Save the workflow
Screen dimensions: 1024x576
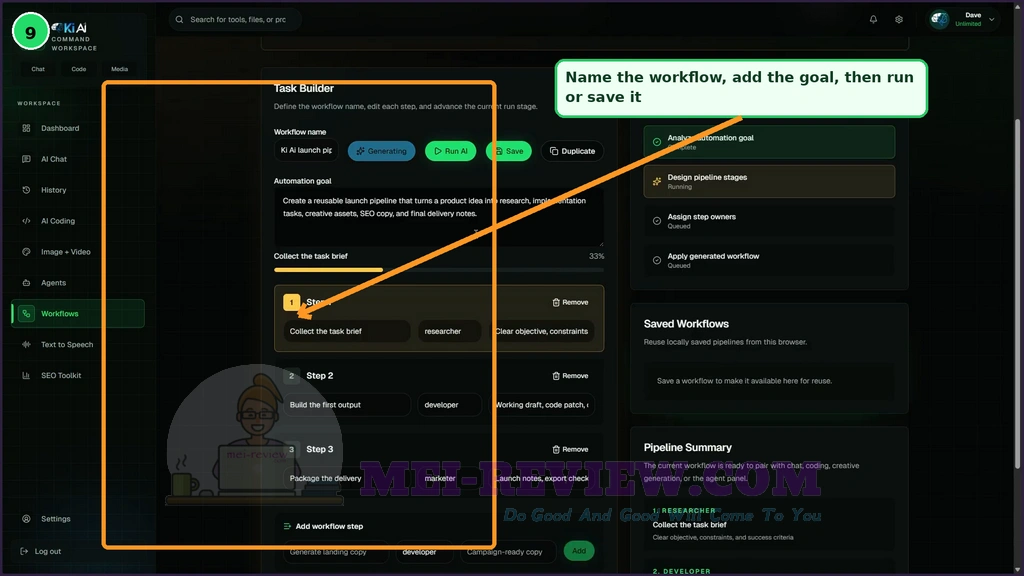tap(509, 151)
